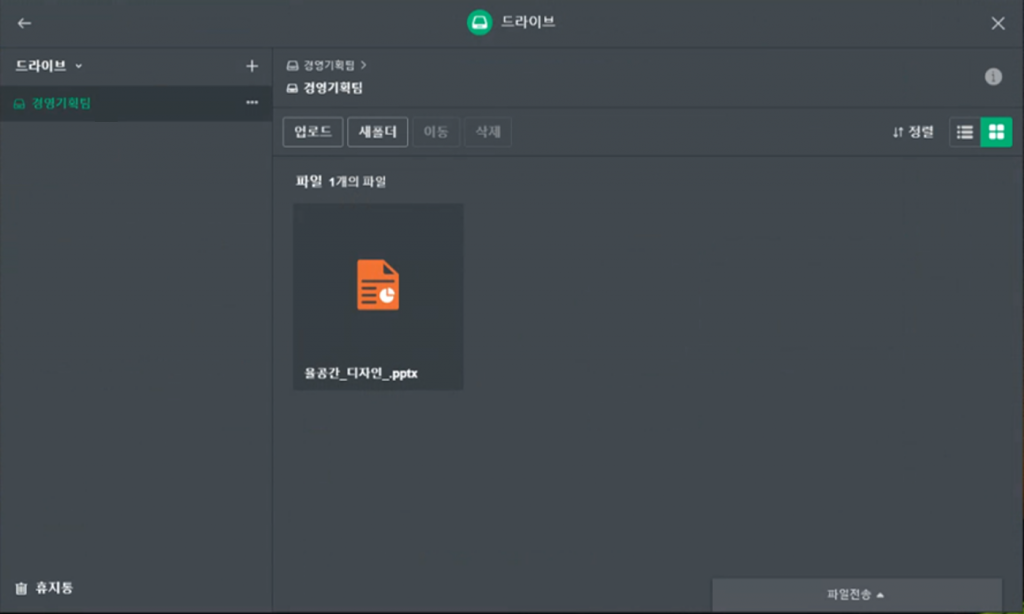Image resolution: width=1024 pixels, height=614 pixels.
Task: Open the 휴지통 trash
Action: pyautogui.click(x=45, y=587)
